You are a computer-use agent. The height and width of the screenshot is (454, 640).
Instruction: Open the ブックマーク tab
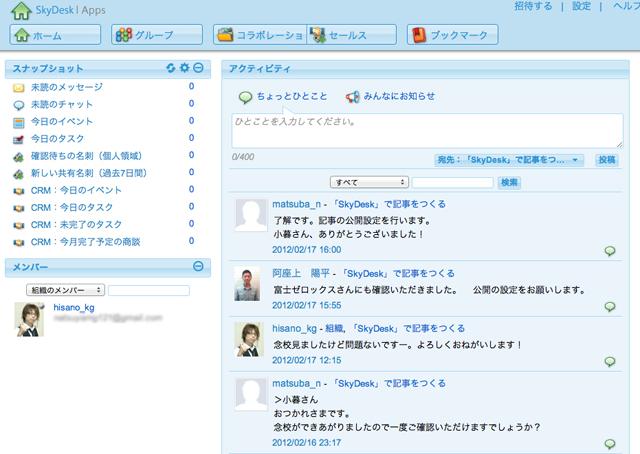click(452, 35)
